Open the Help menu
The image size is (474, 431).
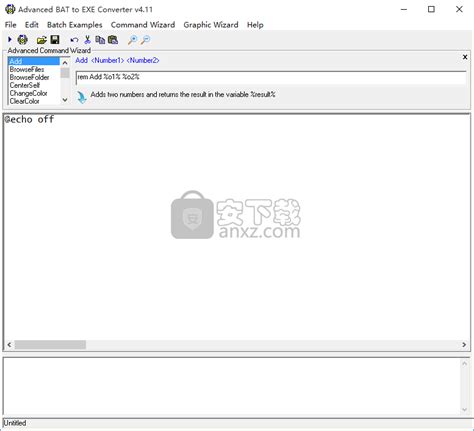[255, 25]
